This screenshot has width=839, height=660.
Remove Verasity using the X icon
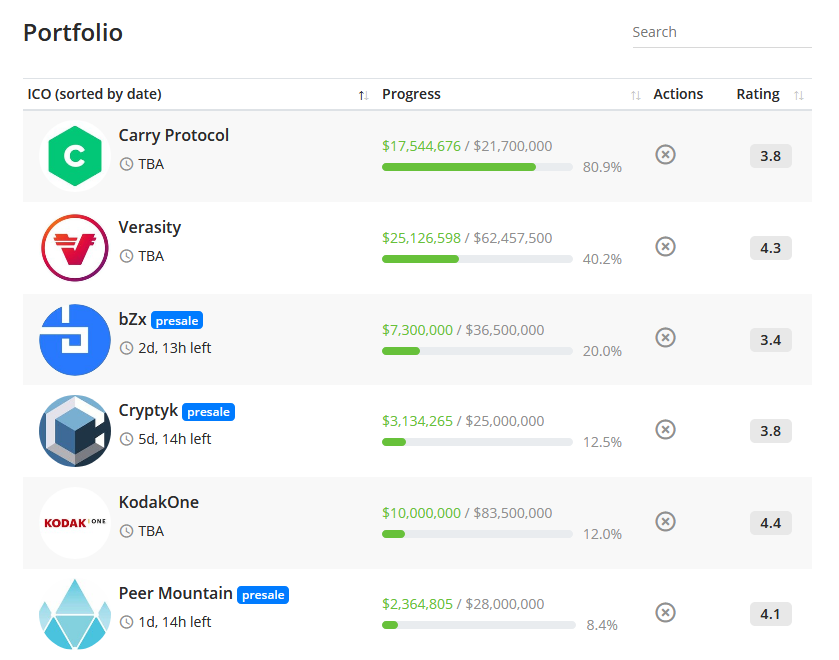click(x=665, y=247)
